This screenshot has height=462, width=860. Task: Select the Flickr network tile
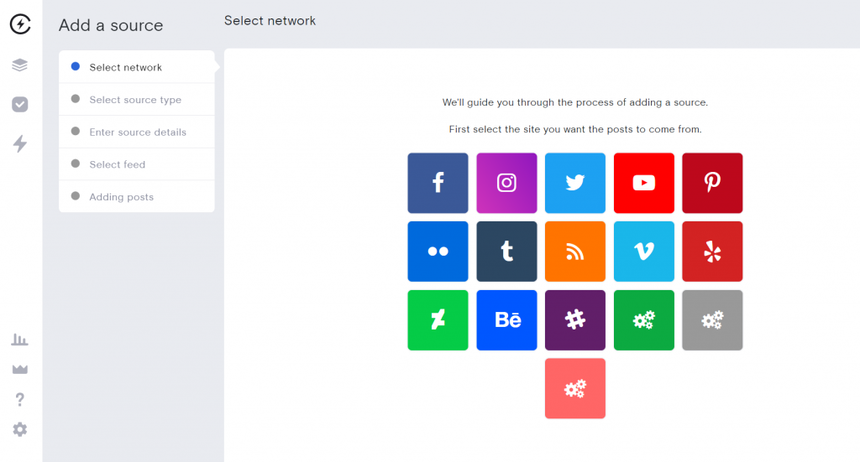pos(437,251)
